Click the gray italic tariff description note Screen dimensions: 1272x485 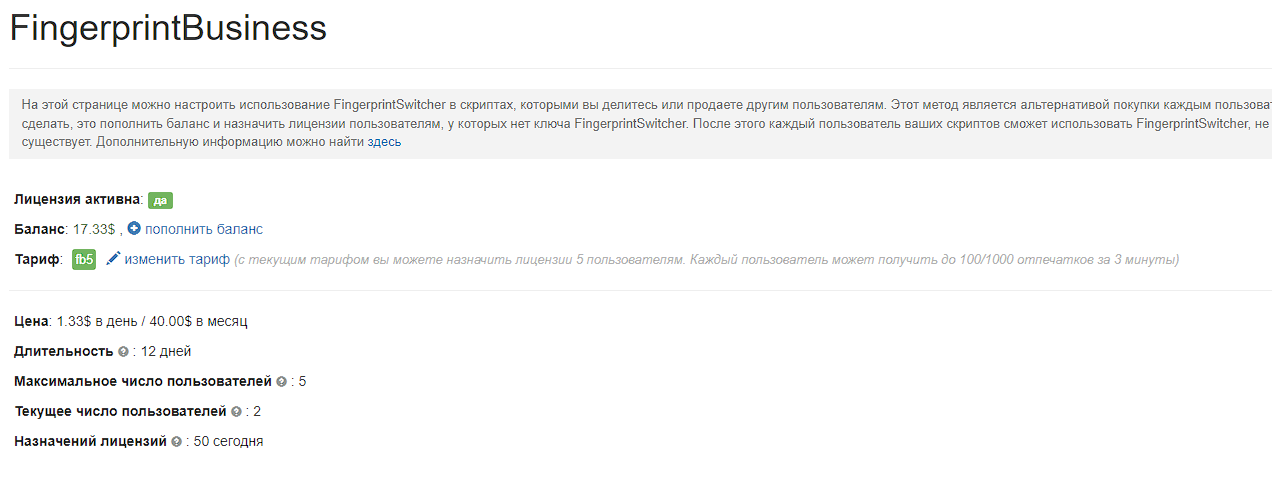click(706, 260)
